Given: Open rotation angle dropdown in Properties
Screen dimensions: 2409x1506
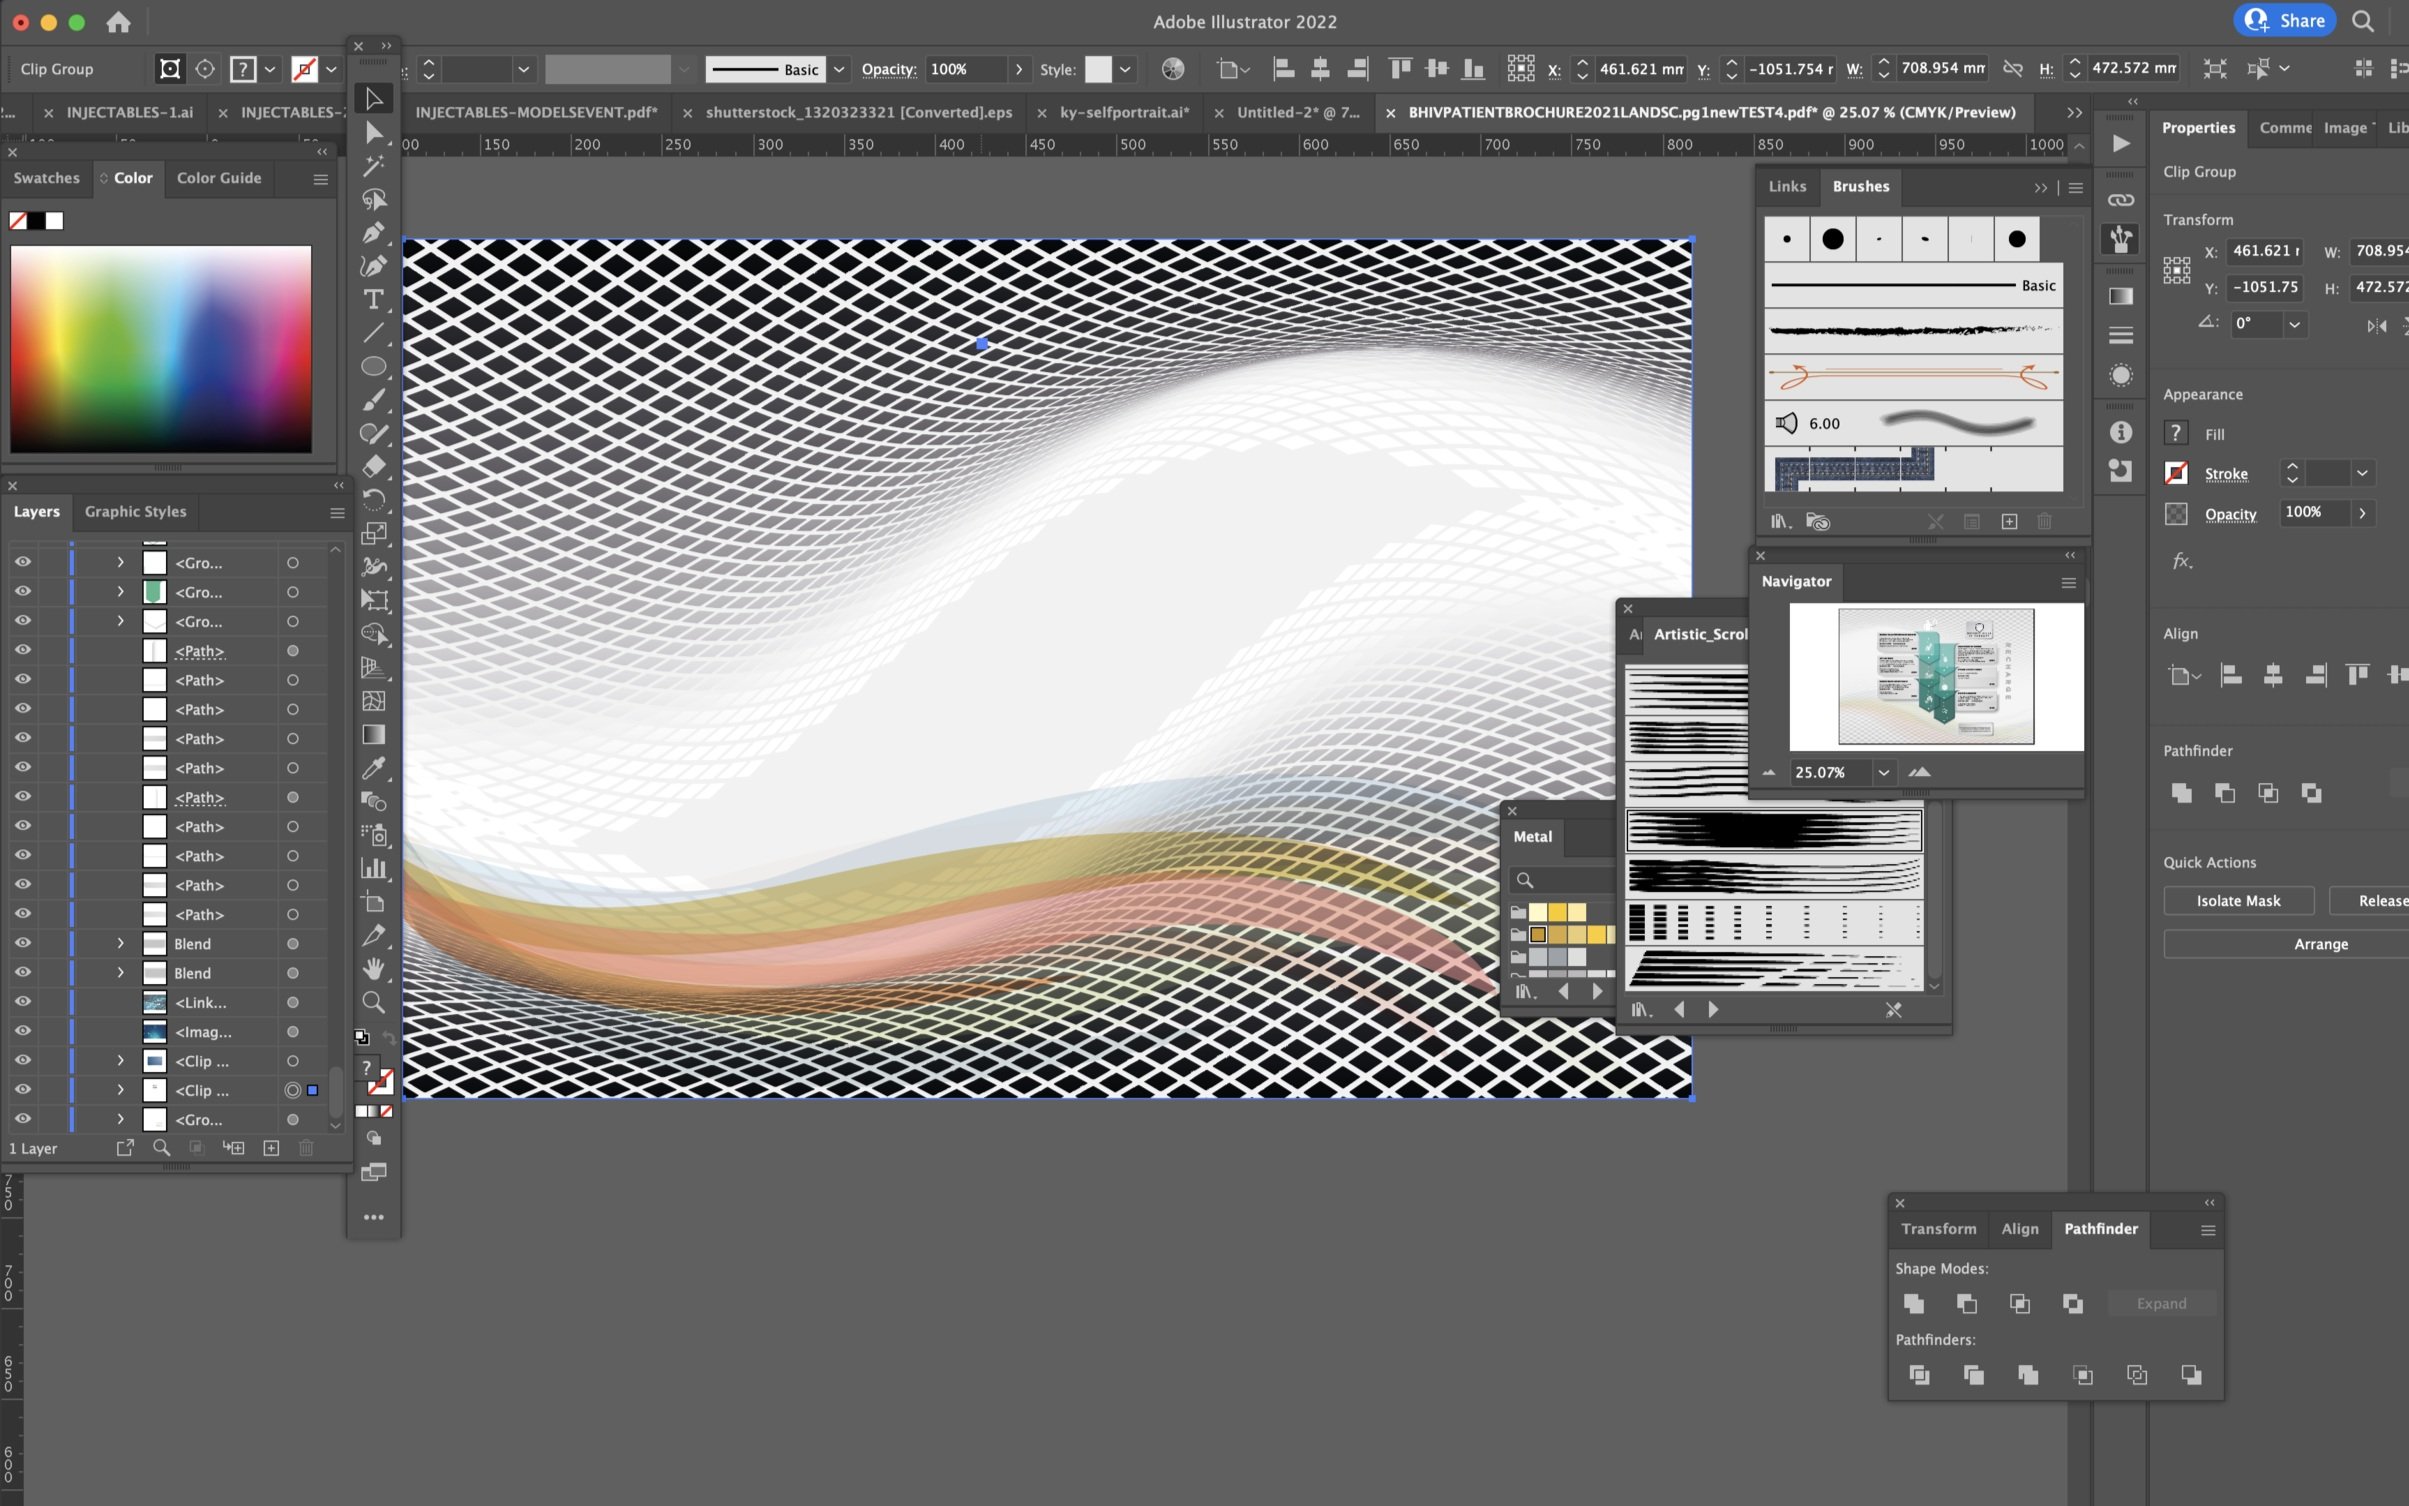Looking at the screenshot, I should (2294, 324).
